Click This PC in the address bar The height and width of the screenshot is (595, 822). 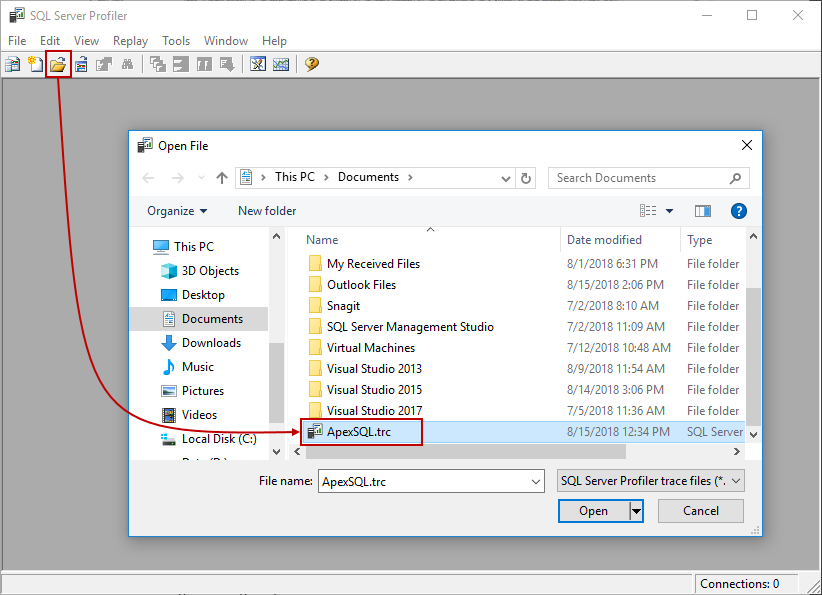295,177
